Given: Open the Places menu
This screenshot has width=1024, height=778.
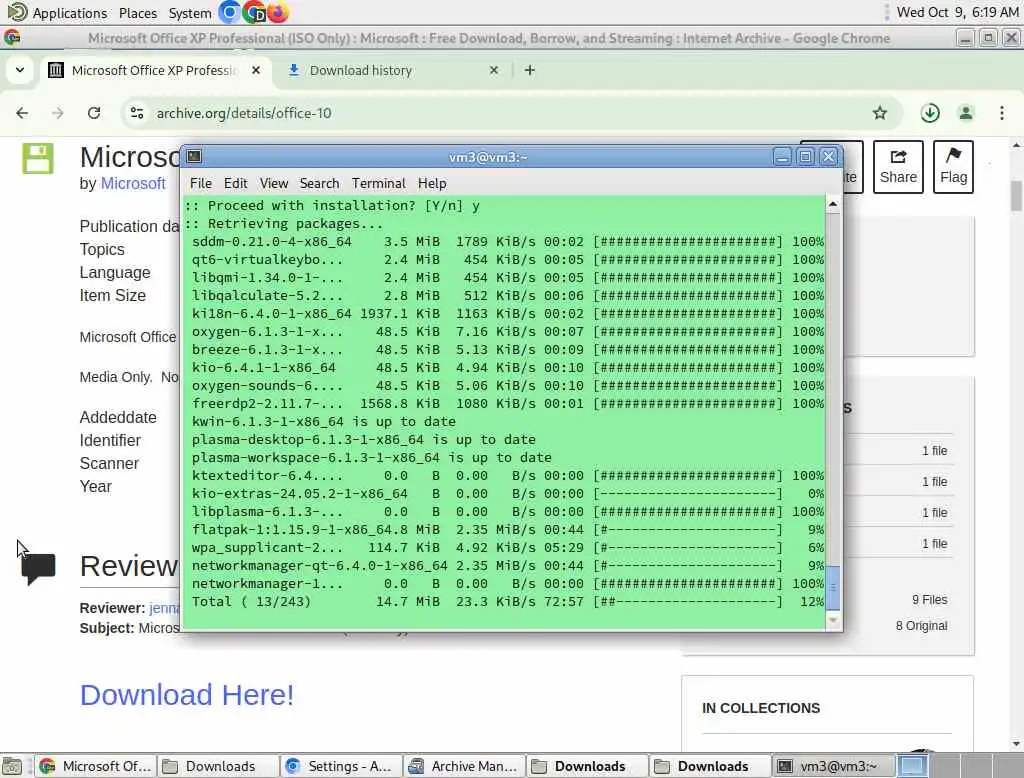Looking at the screenshot, I should pos(138,13).
